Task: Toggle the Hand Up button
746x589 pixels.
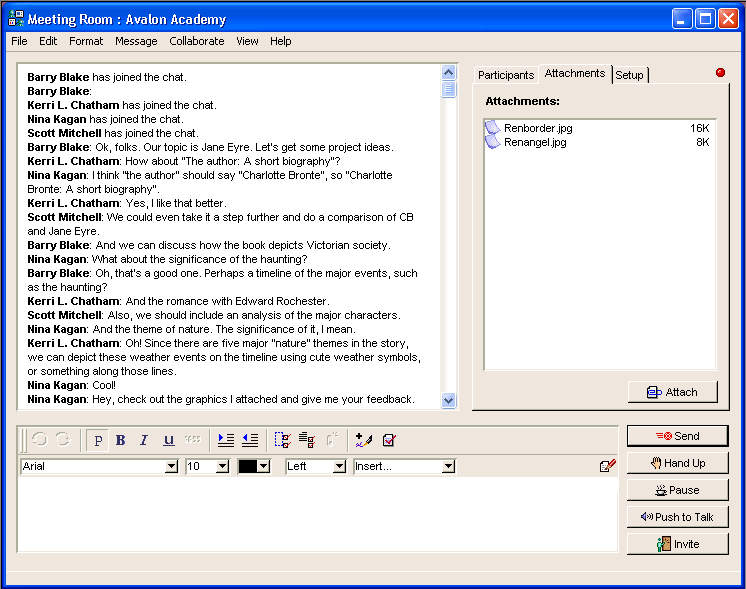Action: coord(677,463)
